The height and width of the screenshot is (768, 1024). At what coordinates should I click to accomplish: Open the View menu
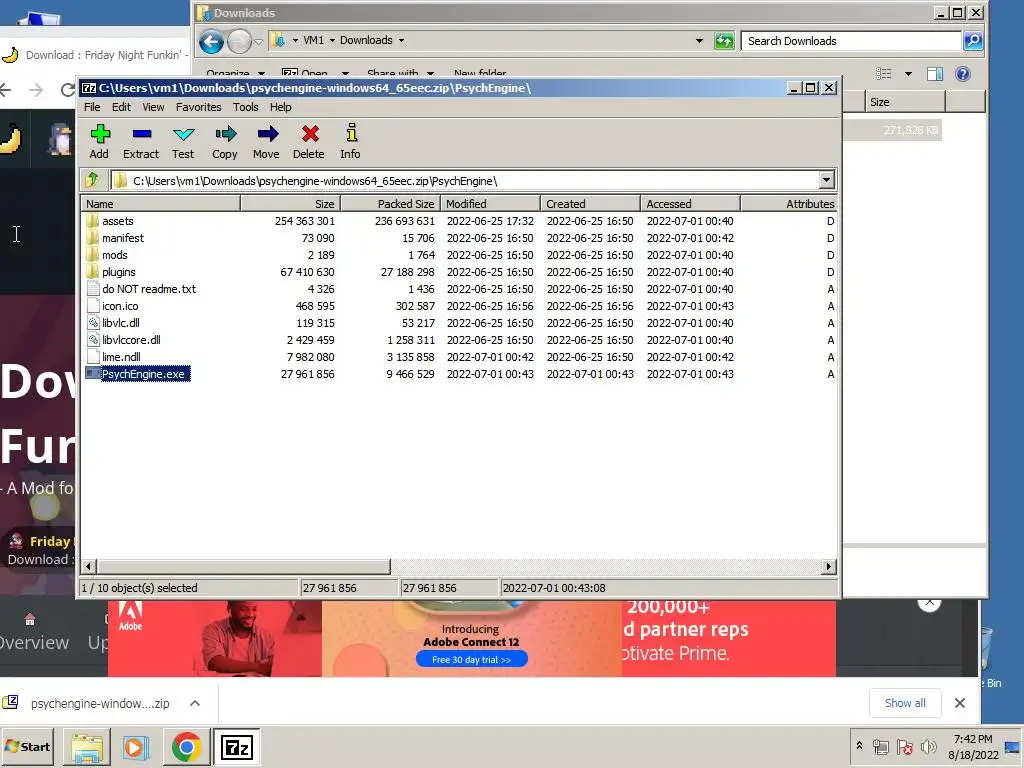153,107
